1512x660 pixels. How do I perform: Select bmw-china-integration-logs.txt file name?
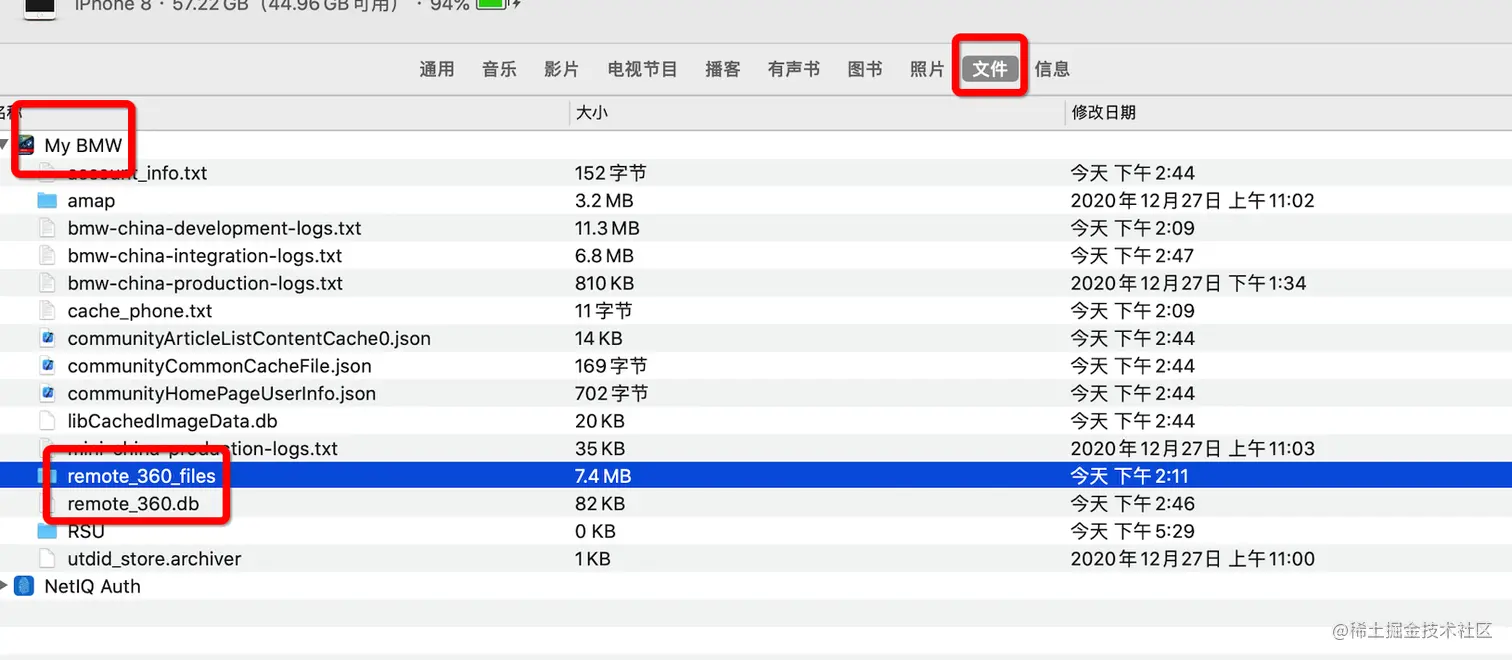tap(205, 256)
